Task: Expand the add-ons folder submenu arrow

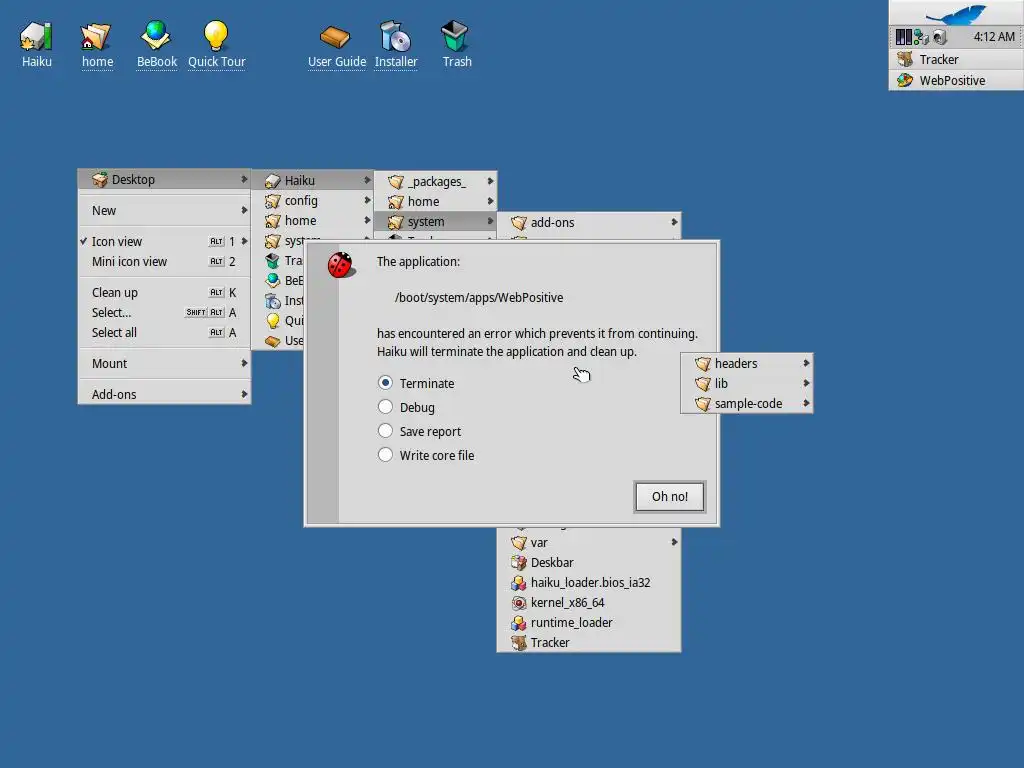Action: coord(674,222)
